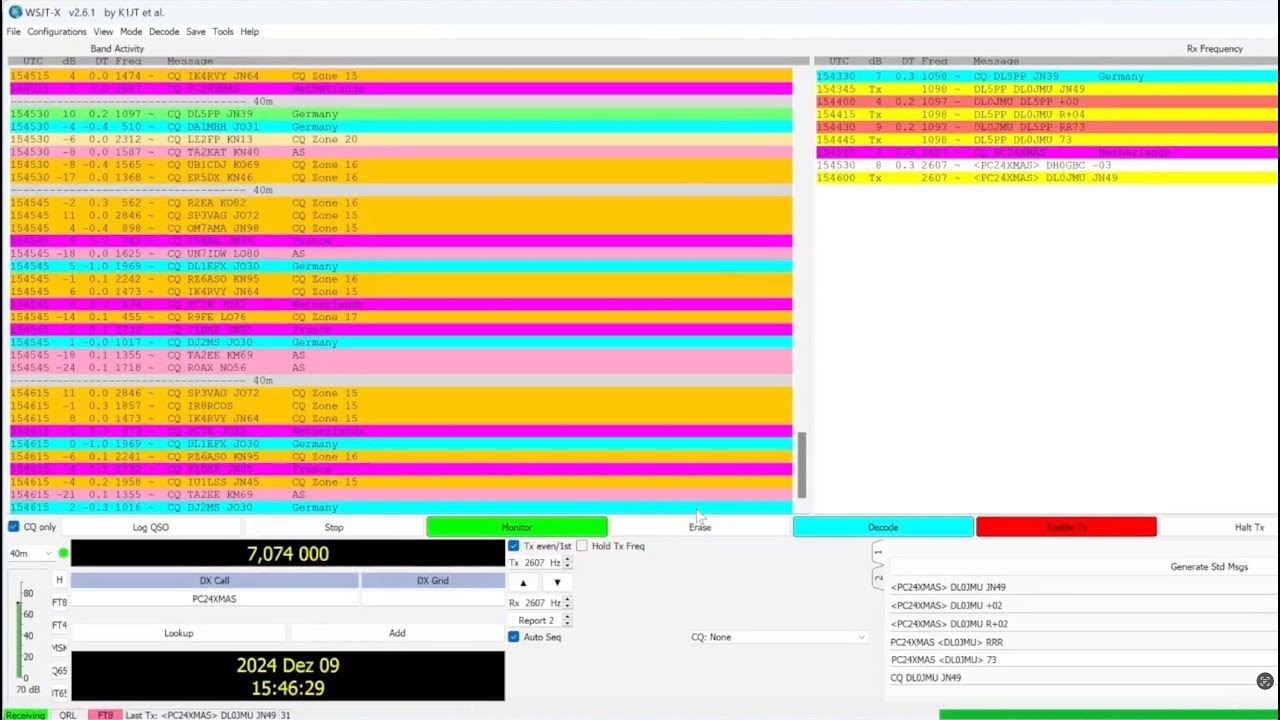Image resolution: width=1280 pixels, height=720 pixels.
Task: Select the FT4 mode button
Action: [x=59, y=626]
